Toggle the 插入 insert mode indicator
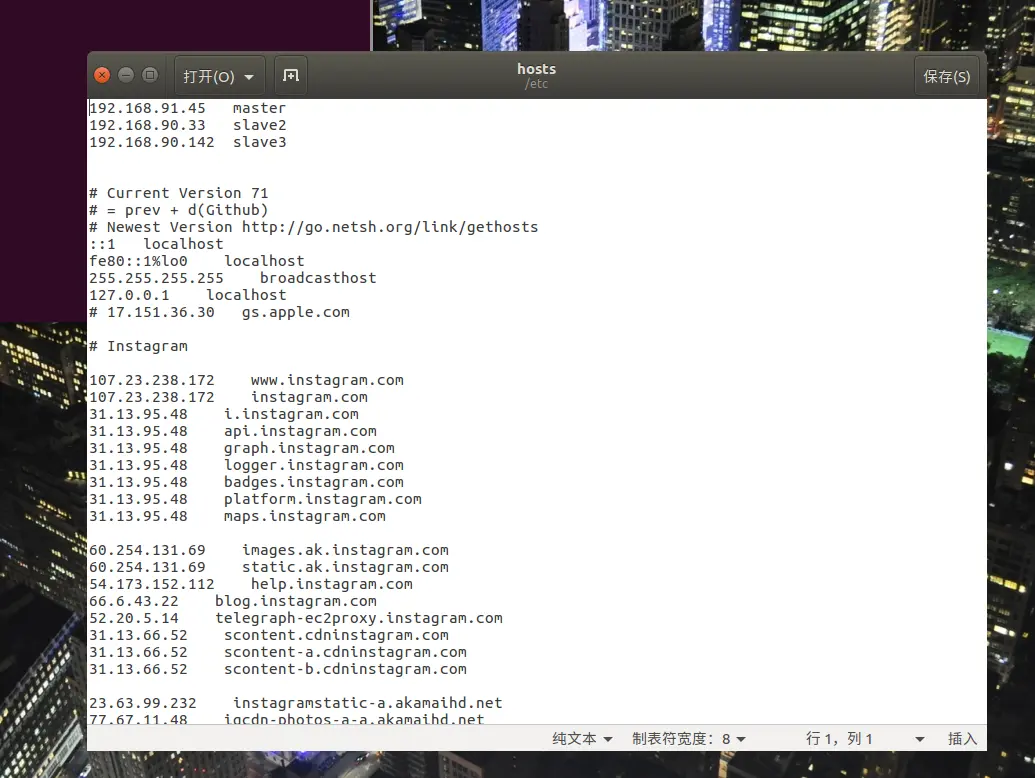Image resolution: width=1035 pixels, height=778 pixels. [962, 738]
